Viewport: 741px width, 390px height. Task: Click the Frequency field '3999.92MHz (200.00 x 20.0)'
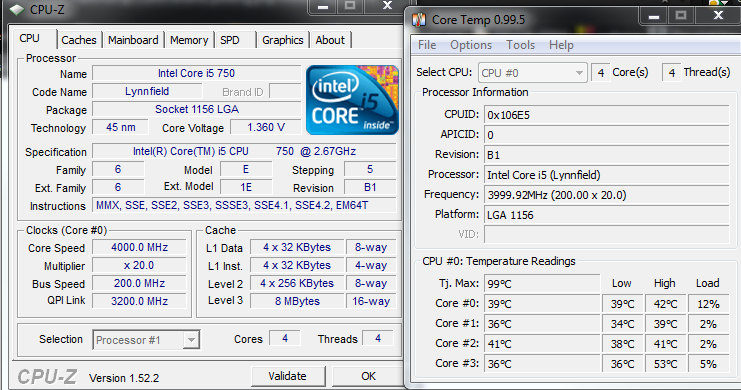(607, 195)
